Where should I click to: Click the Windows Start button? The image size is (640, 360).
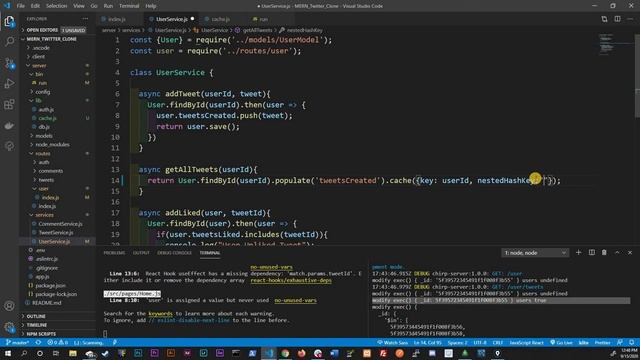(x=8, y=353)
